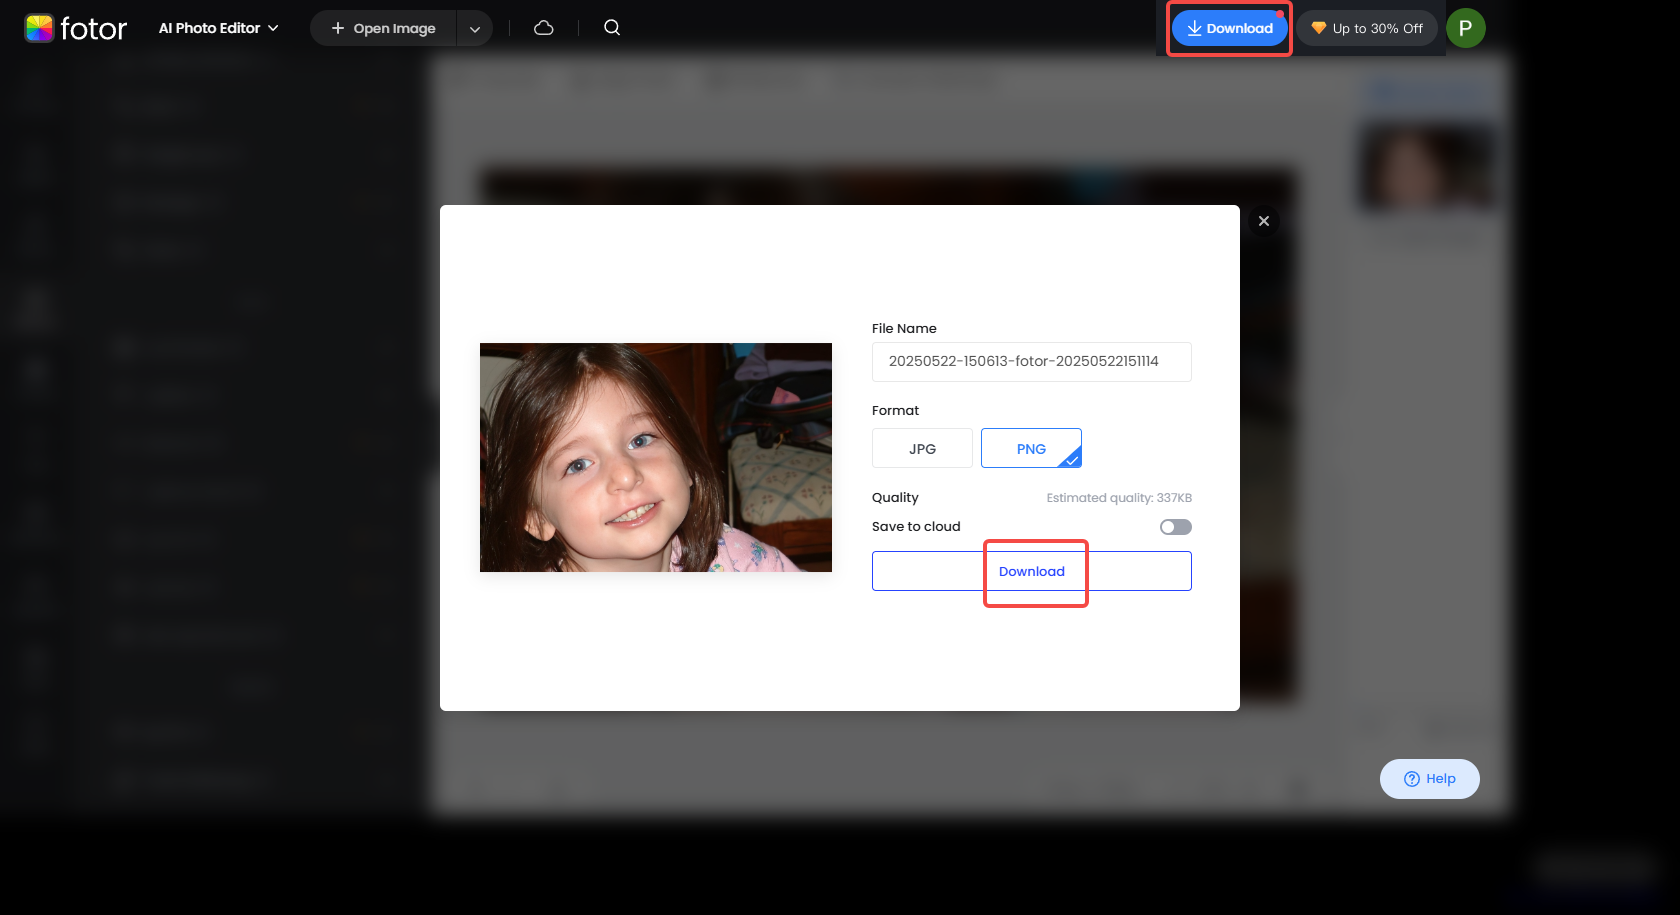The height and width of the screenshot is (915, 1680).
Task: Expand the Open Image arrow menu
Action: [475, 29]
